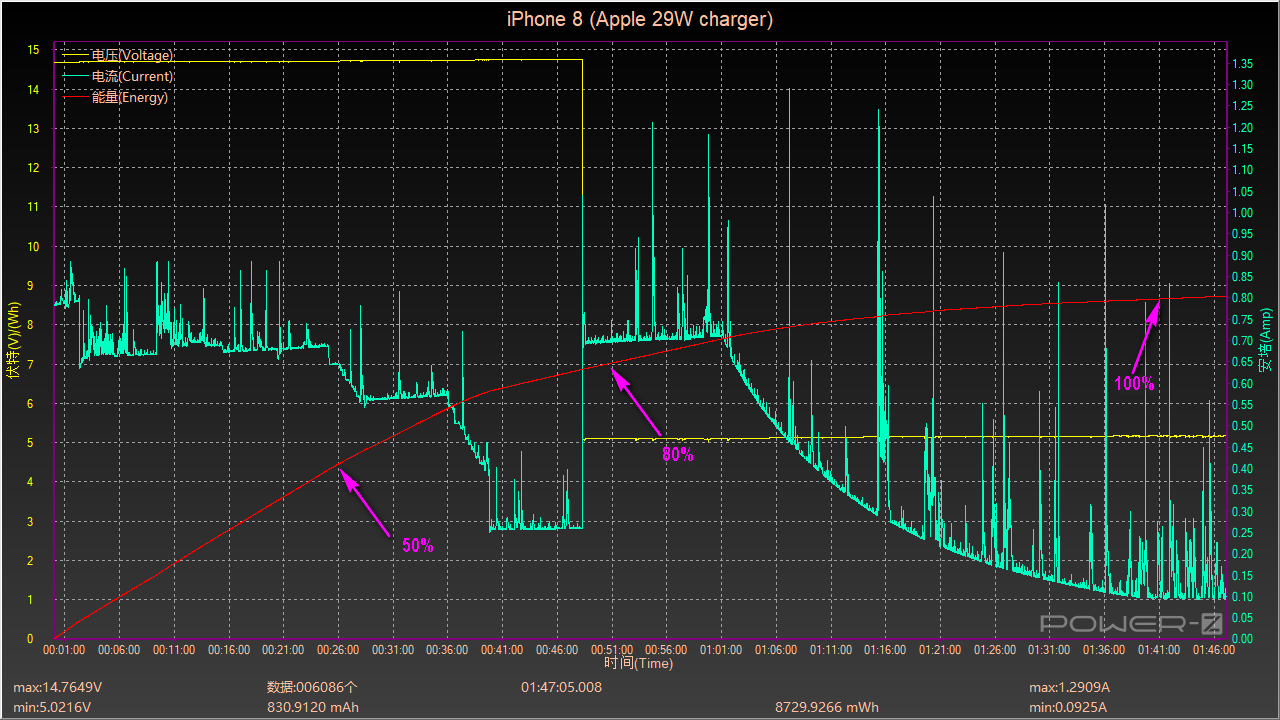Toggle the 能量(Energy) legend entry
The image size is (1280, 720).
pos(129,97)
